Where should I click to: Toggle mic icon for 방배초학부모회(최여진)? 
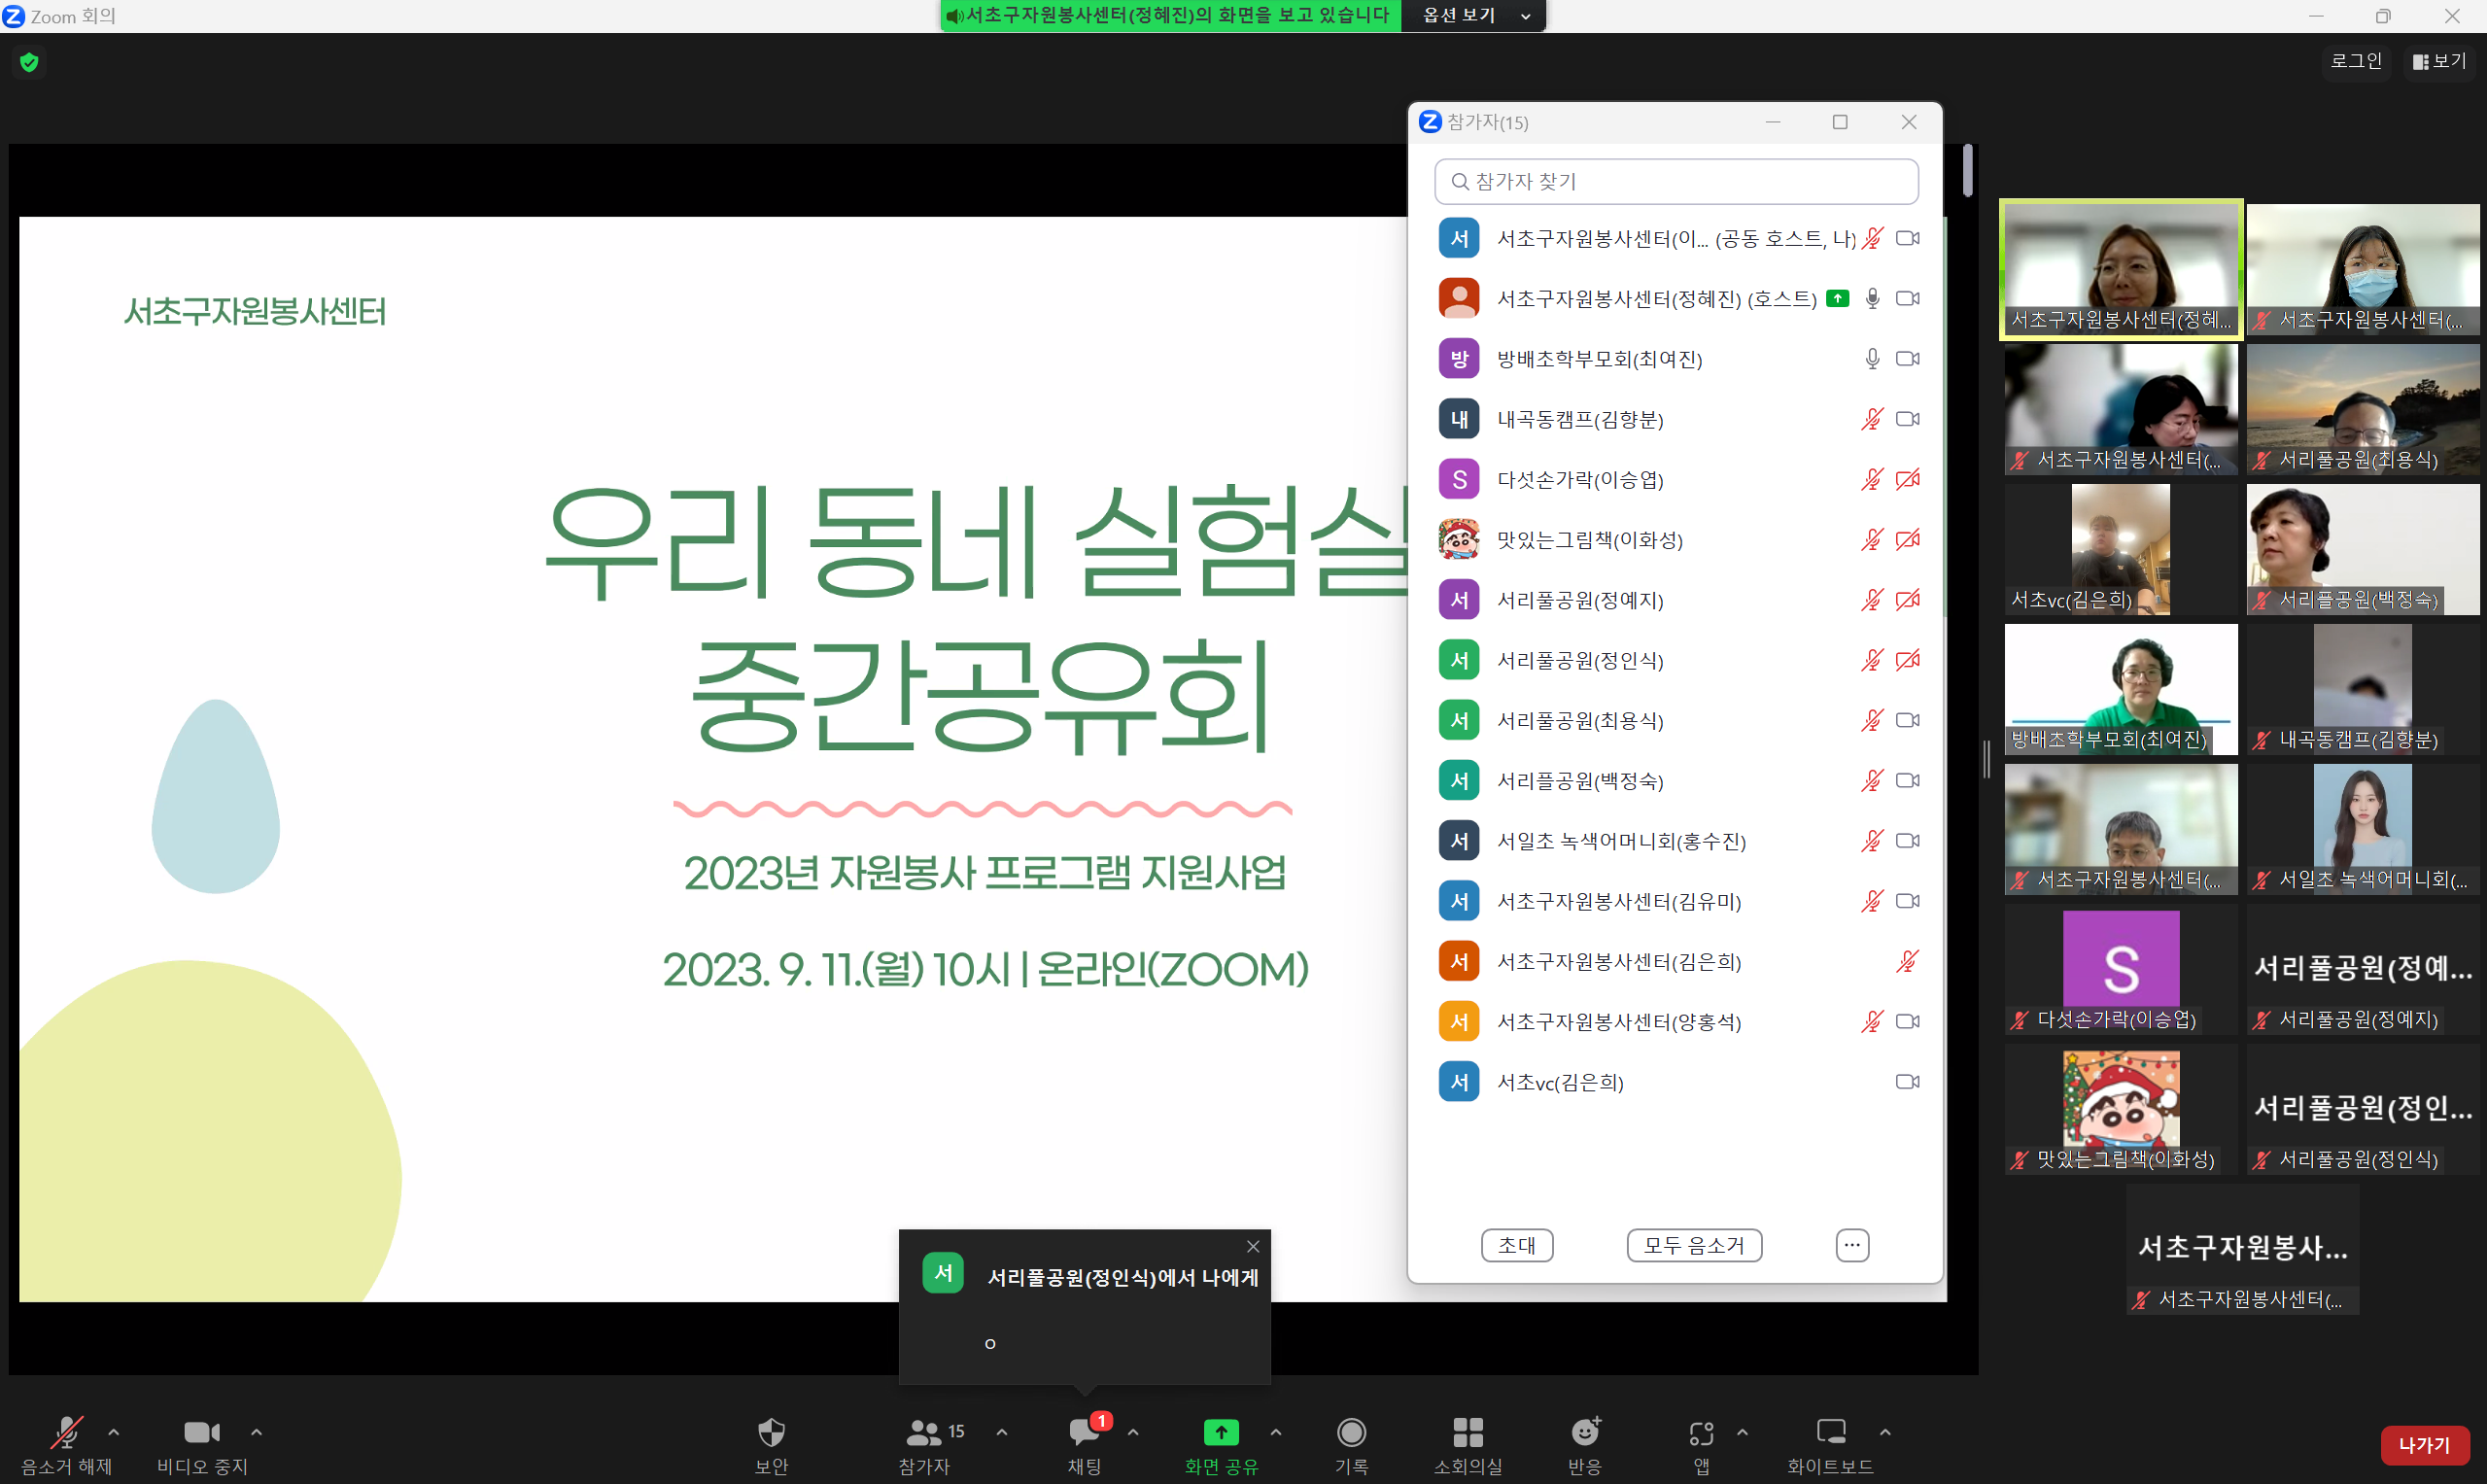1872,359
